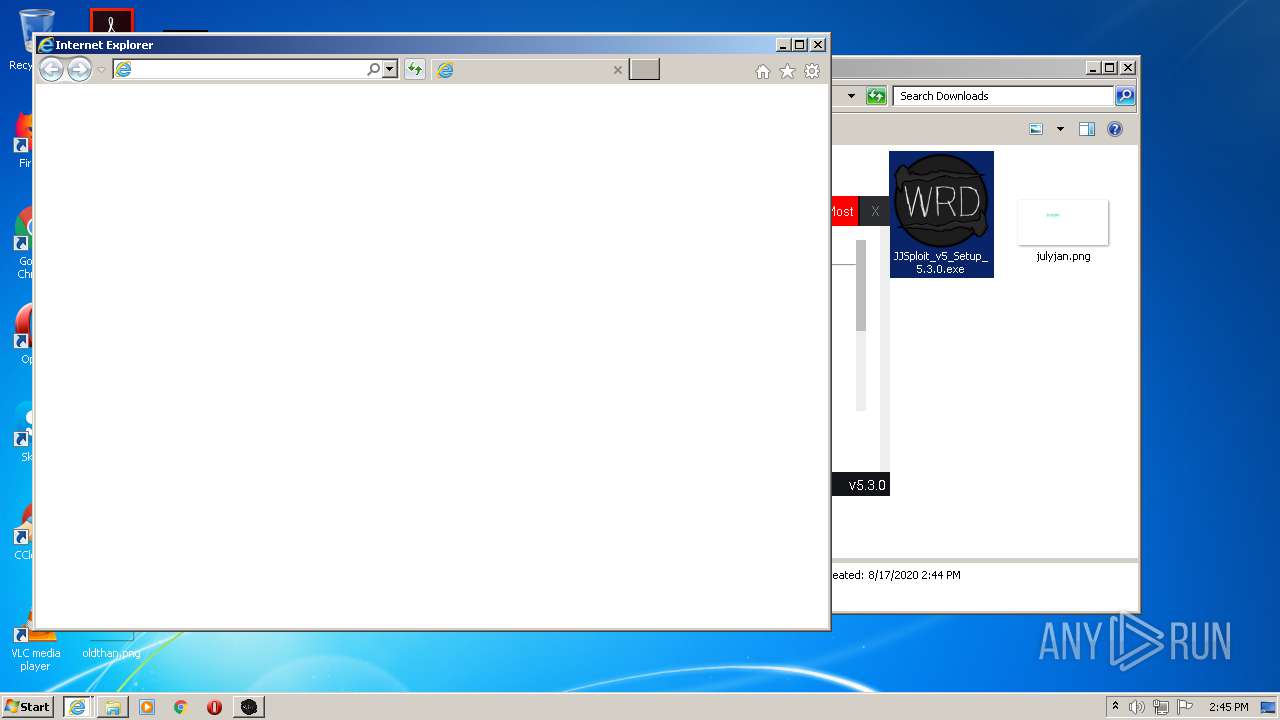Open the Start menu
The width and height of the screenshot is (1280, 720).
[x=28, y=707]
